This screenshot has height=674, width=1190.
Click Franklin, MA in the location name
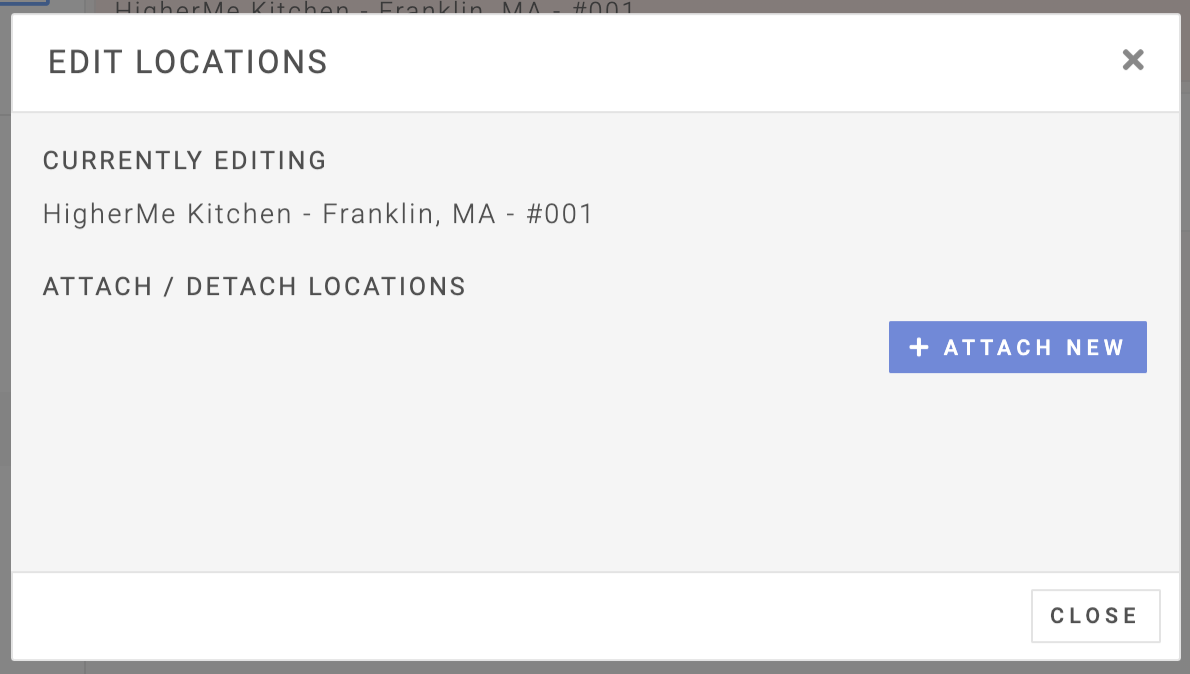409,214
